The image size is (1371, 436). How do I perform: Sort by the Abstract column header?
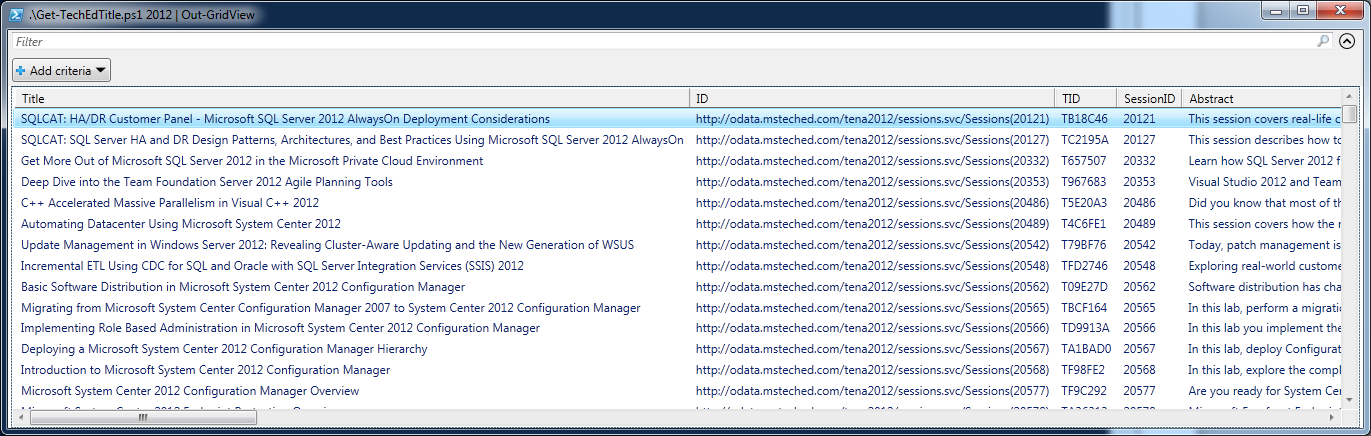(x=1260, y=99)
